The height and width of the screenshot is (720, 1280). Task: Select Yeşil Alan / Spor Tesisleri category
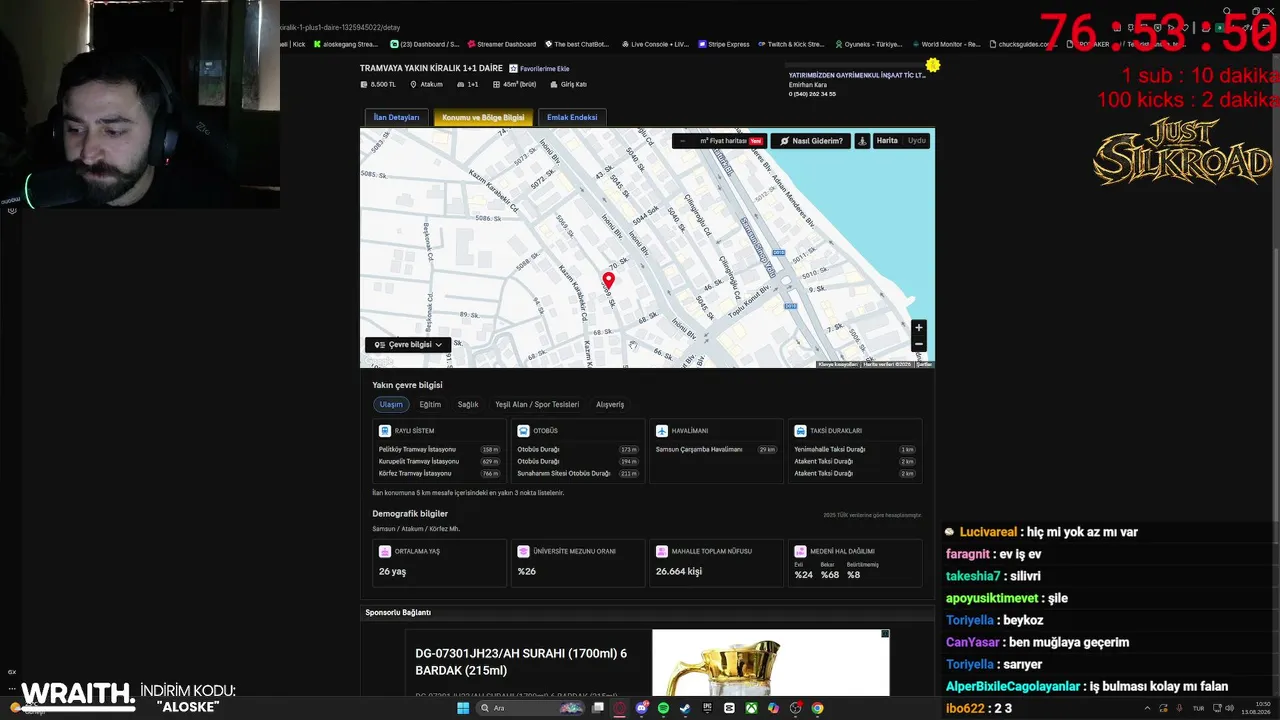pos(537,405)
